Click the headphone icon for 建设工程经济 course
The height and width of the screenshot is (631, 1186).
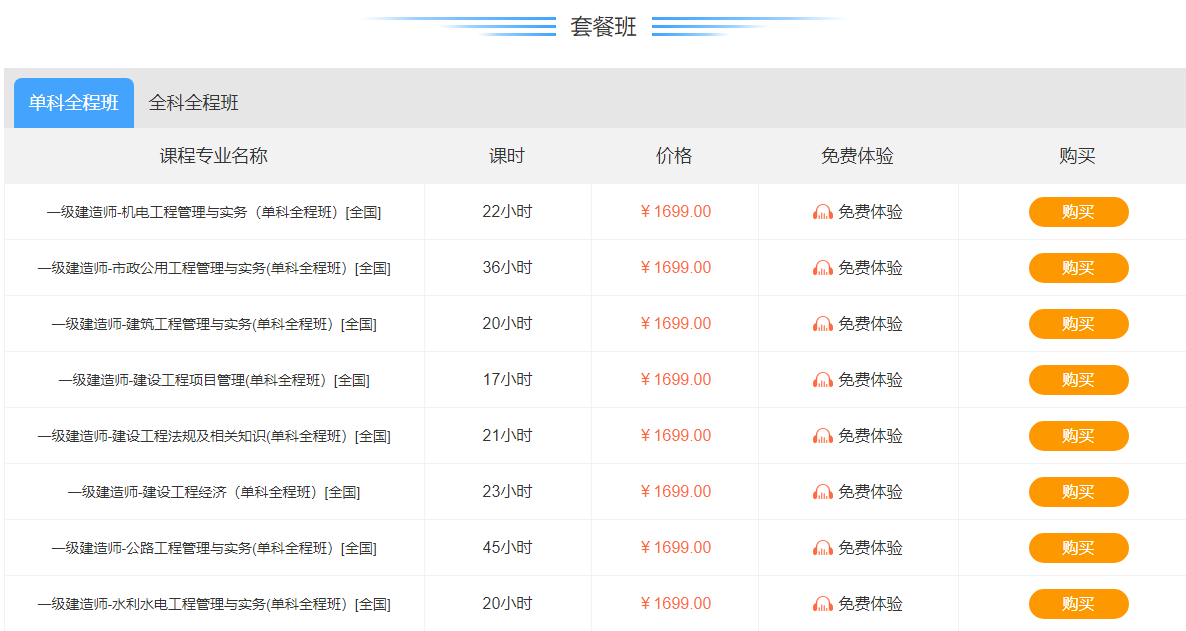[822, 491]
